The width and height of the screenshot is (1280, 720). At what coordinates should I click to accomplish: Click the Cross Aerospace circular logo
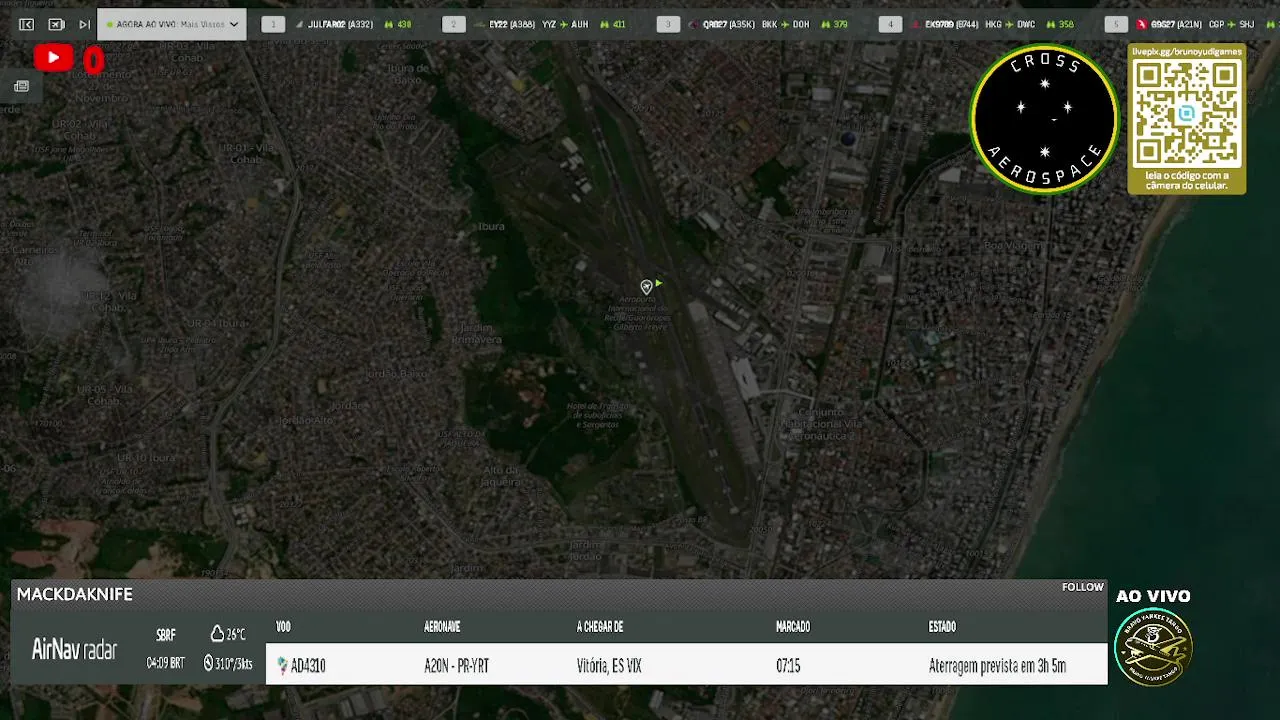click(1044, 119)
